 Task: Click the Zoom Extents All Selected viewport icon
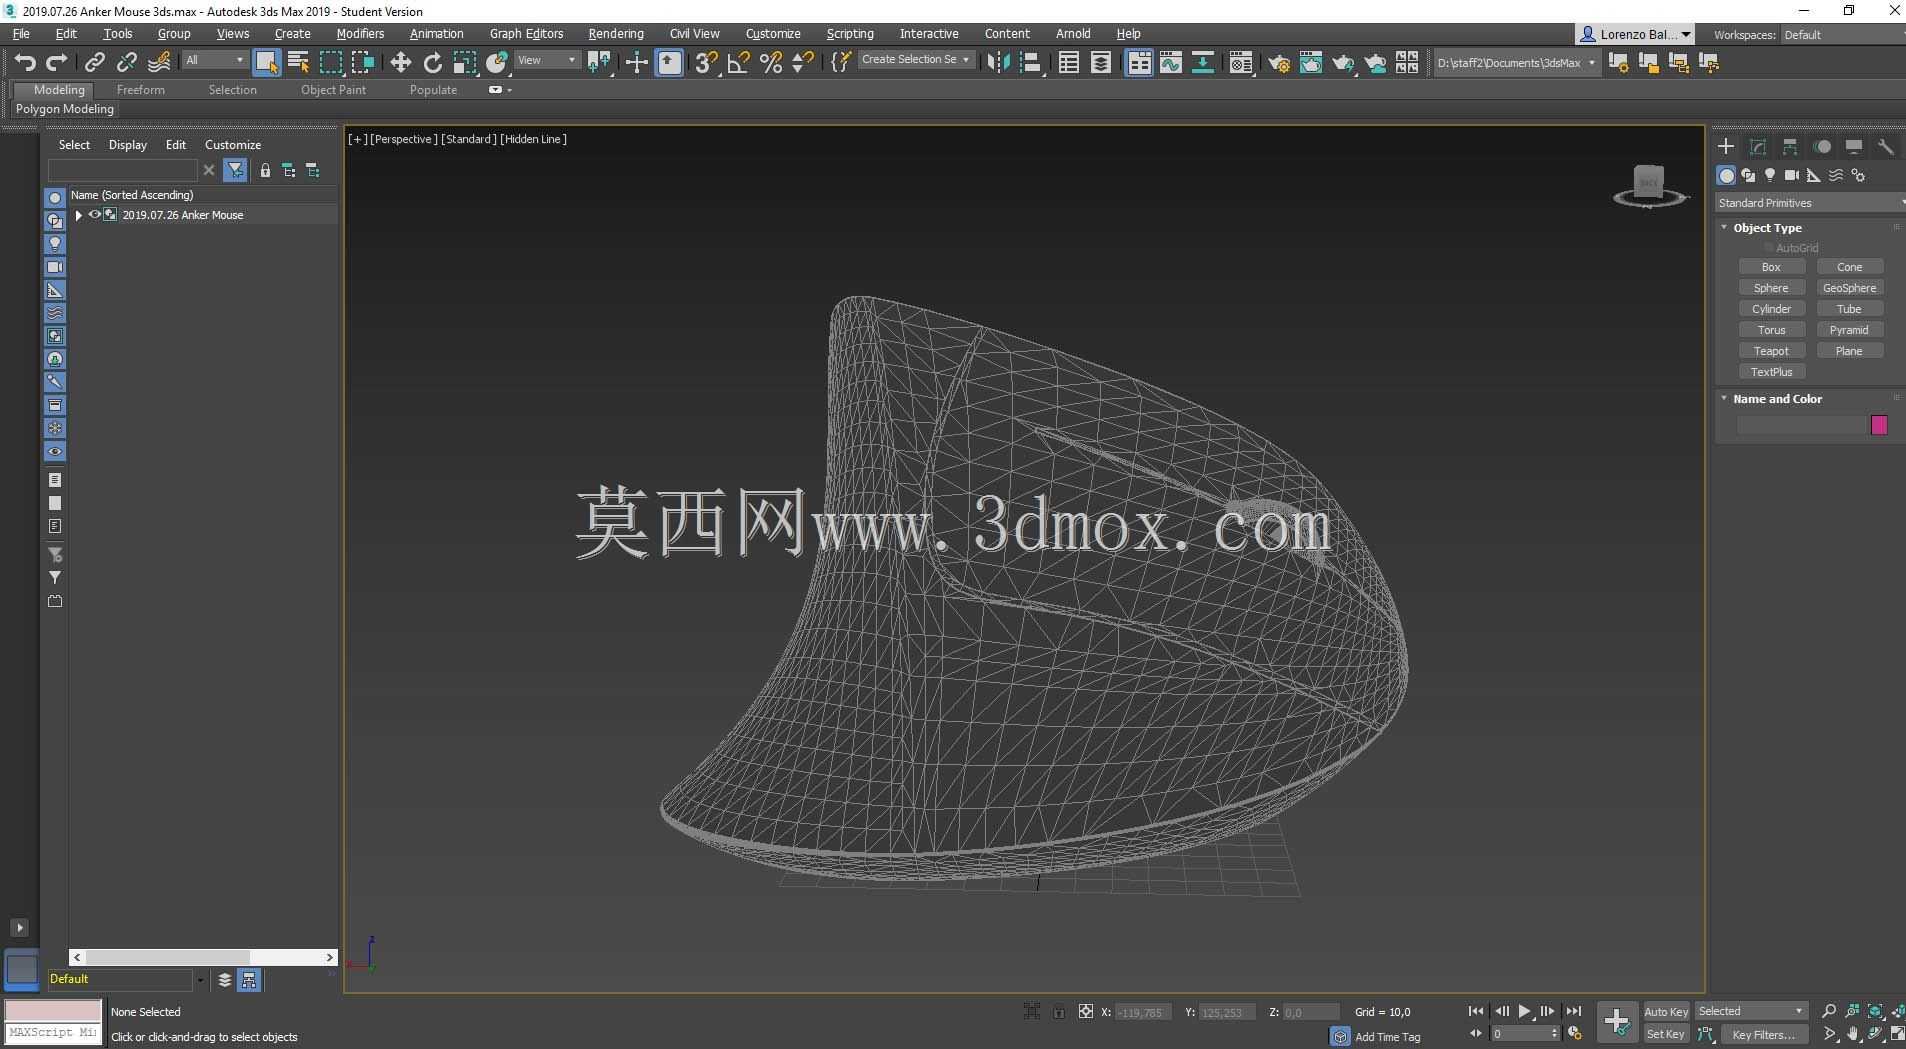pyautogui.click(x=1897, y=1011)
